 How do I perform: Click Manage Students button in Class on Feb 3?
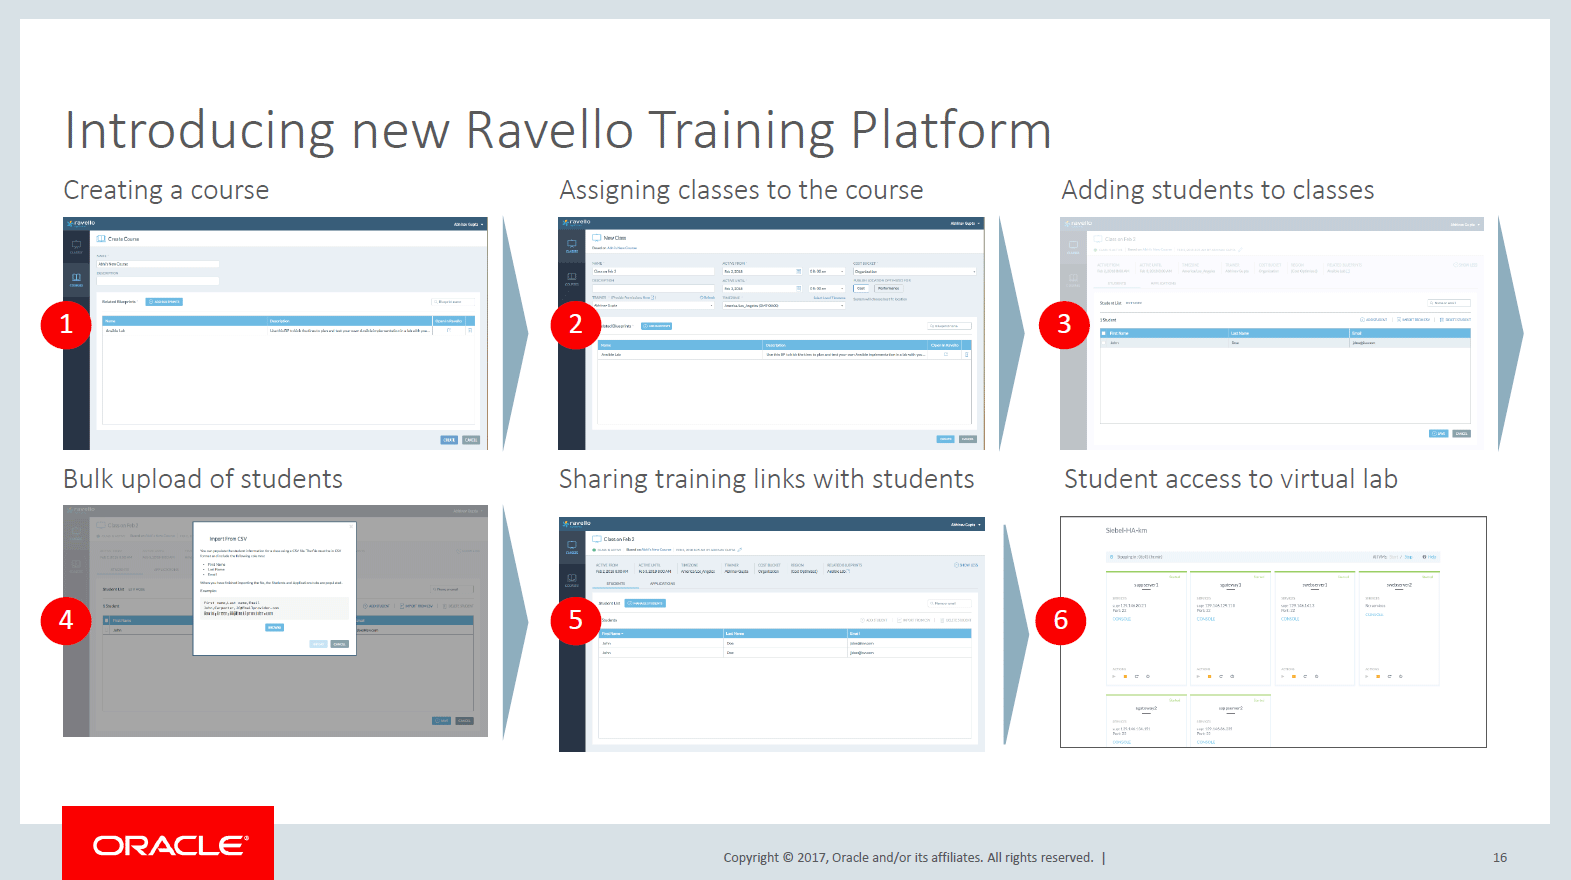tap(645, 603)
